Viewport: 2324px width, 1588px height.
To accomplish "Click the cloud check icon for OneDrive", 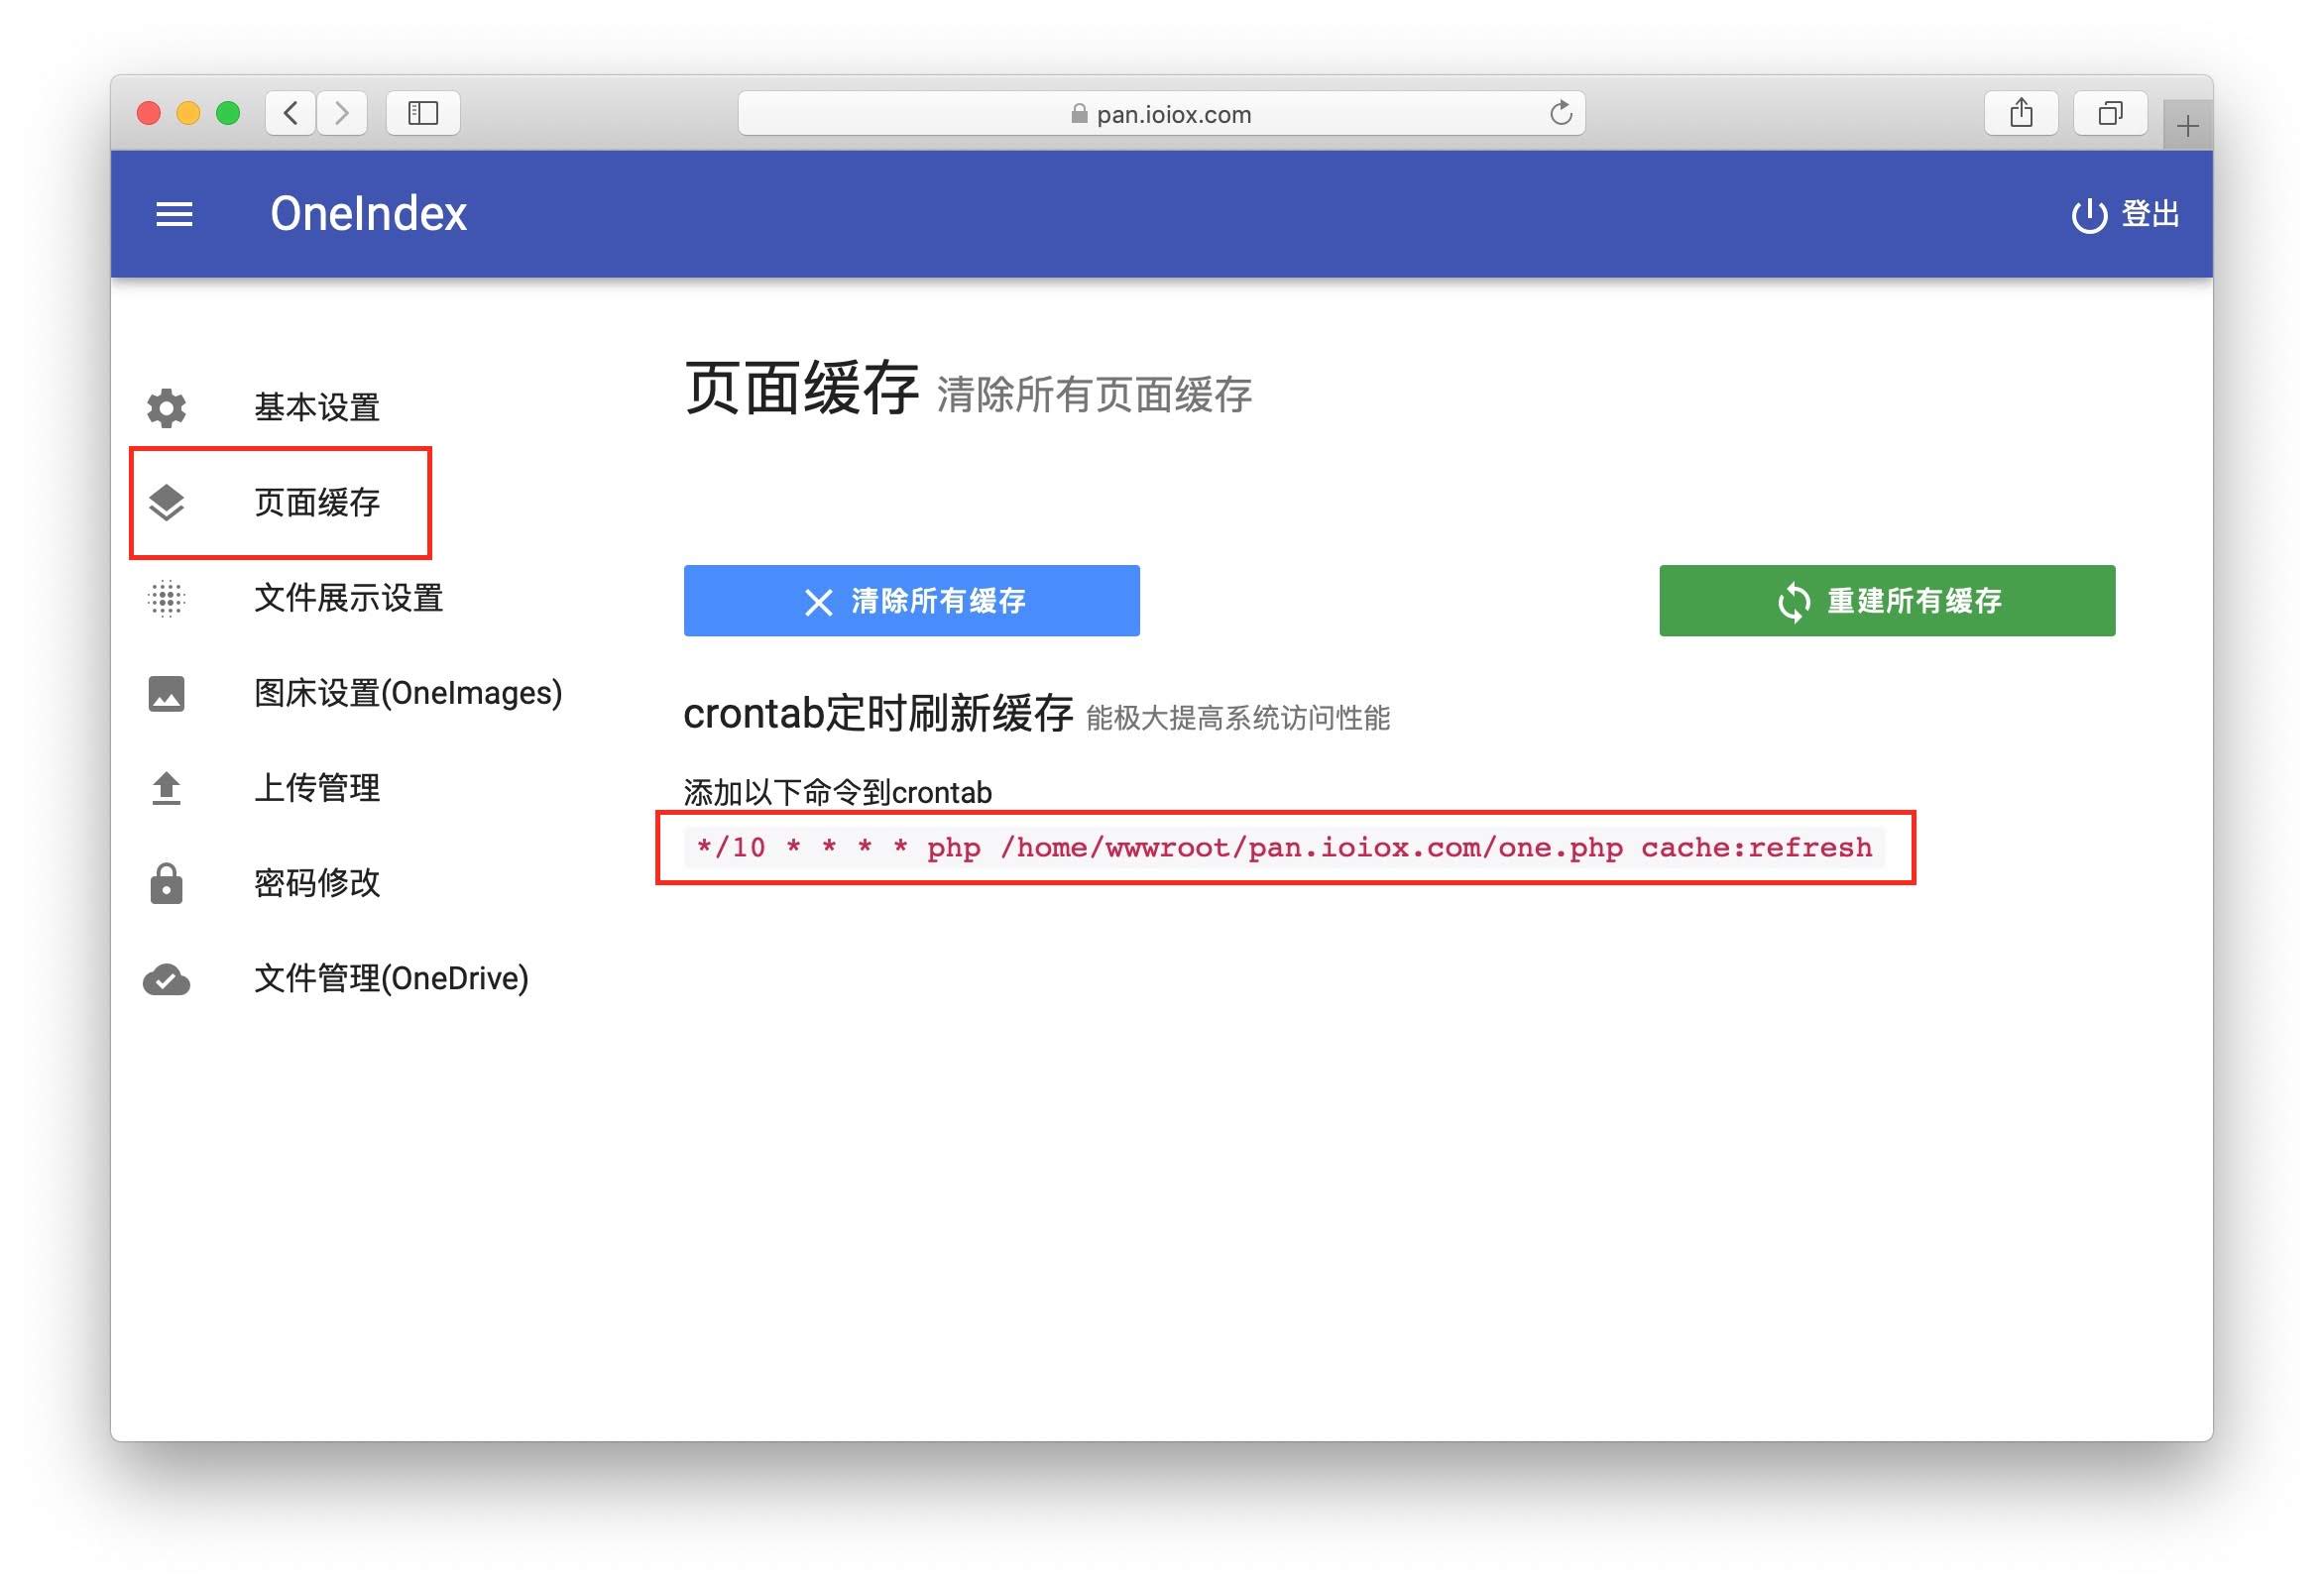I will 166,979.
